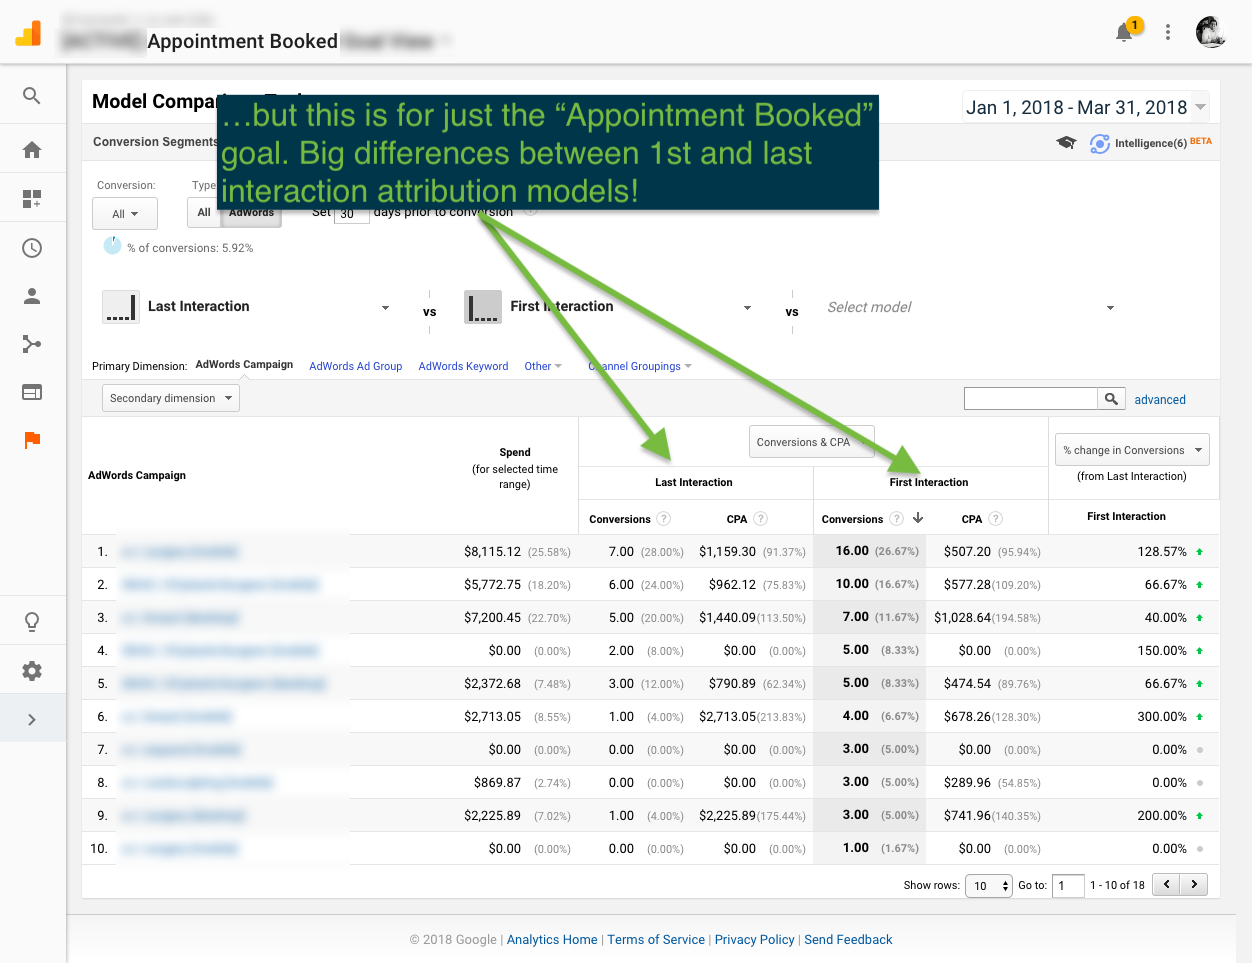
Task: Click the $507.20 CPA value
Action: [x=967, y=552]
